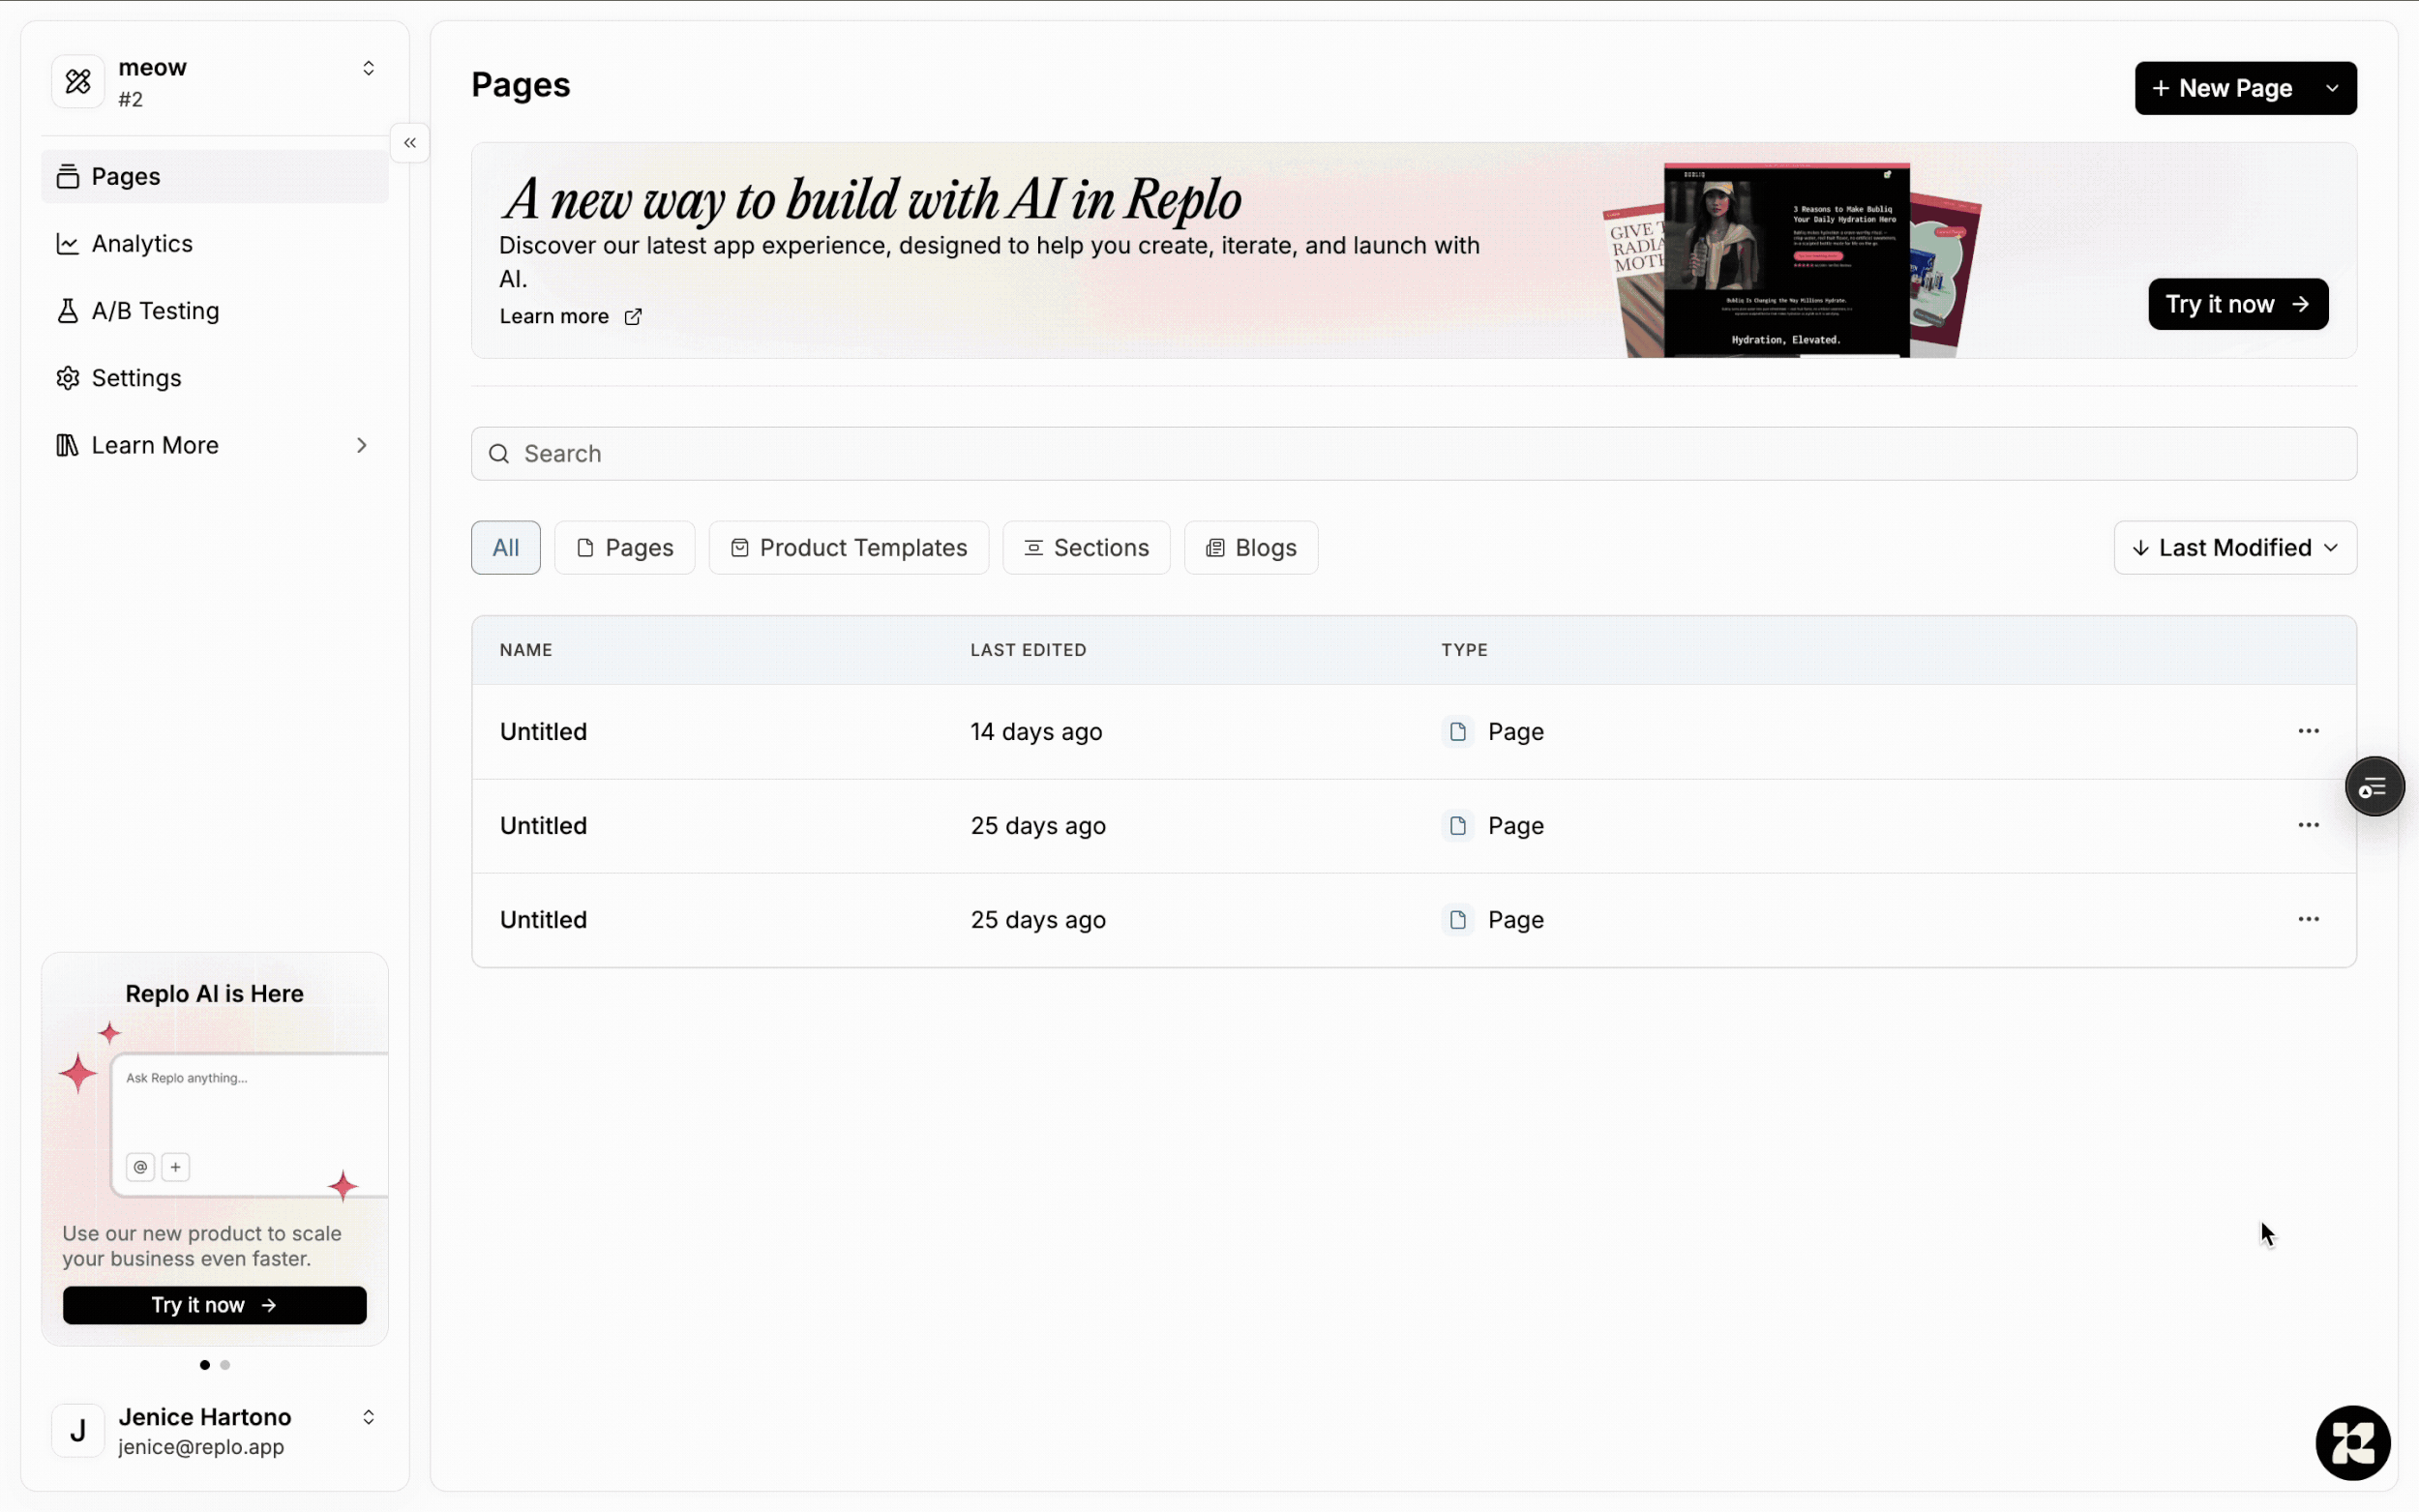2419x1512 pixels.
Task: Open A/B Testing in the sidebar
Action: tap(154, 311)
